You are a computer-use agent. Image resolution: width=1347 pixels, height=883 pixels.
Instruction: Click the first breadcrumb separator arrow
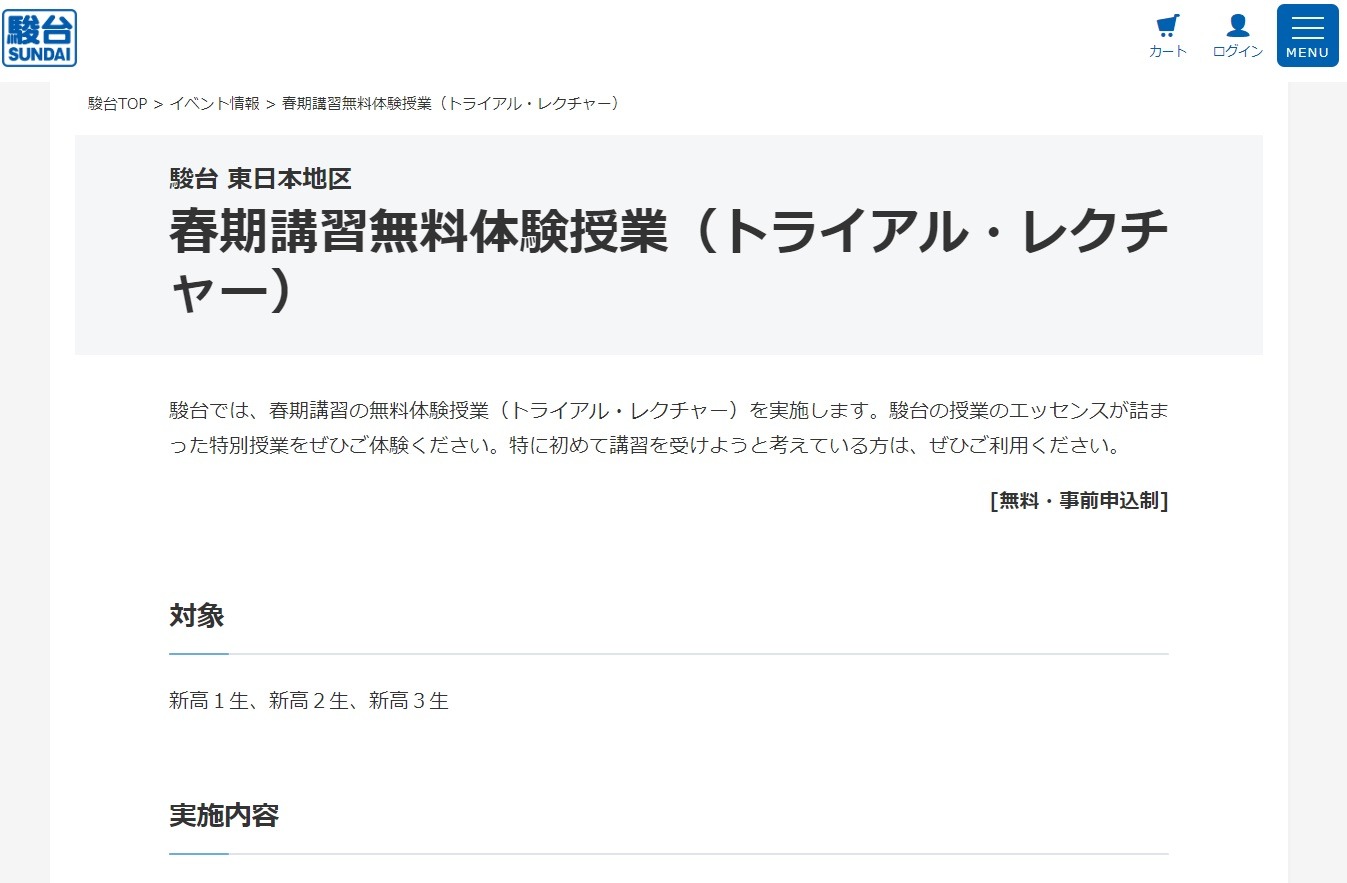click(158, 103)
